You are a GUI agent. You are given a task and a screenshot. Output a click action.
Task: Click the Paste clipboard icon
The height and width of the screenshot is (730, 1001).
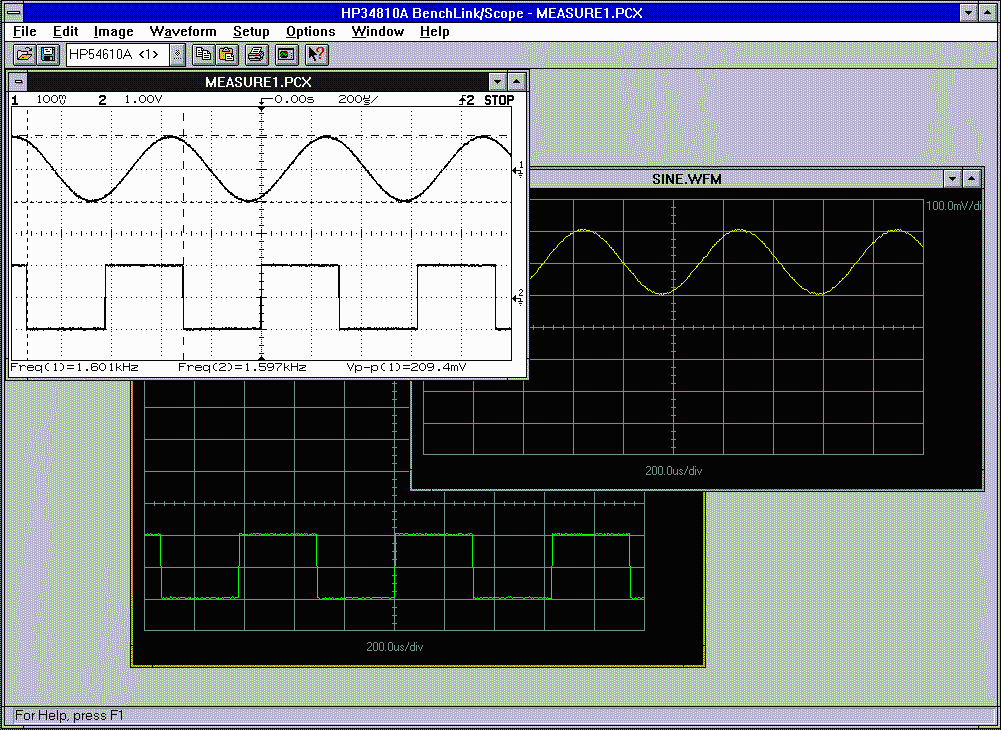[227, 54]
